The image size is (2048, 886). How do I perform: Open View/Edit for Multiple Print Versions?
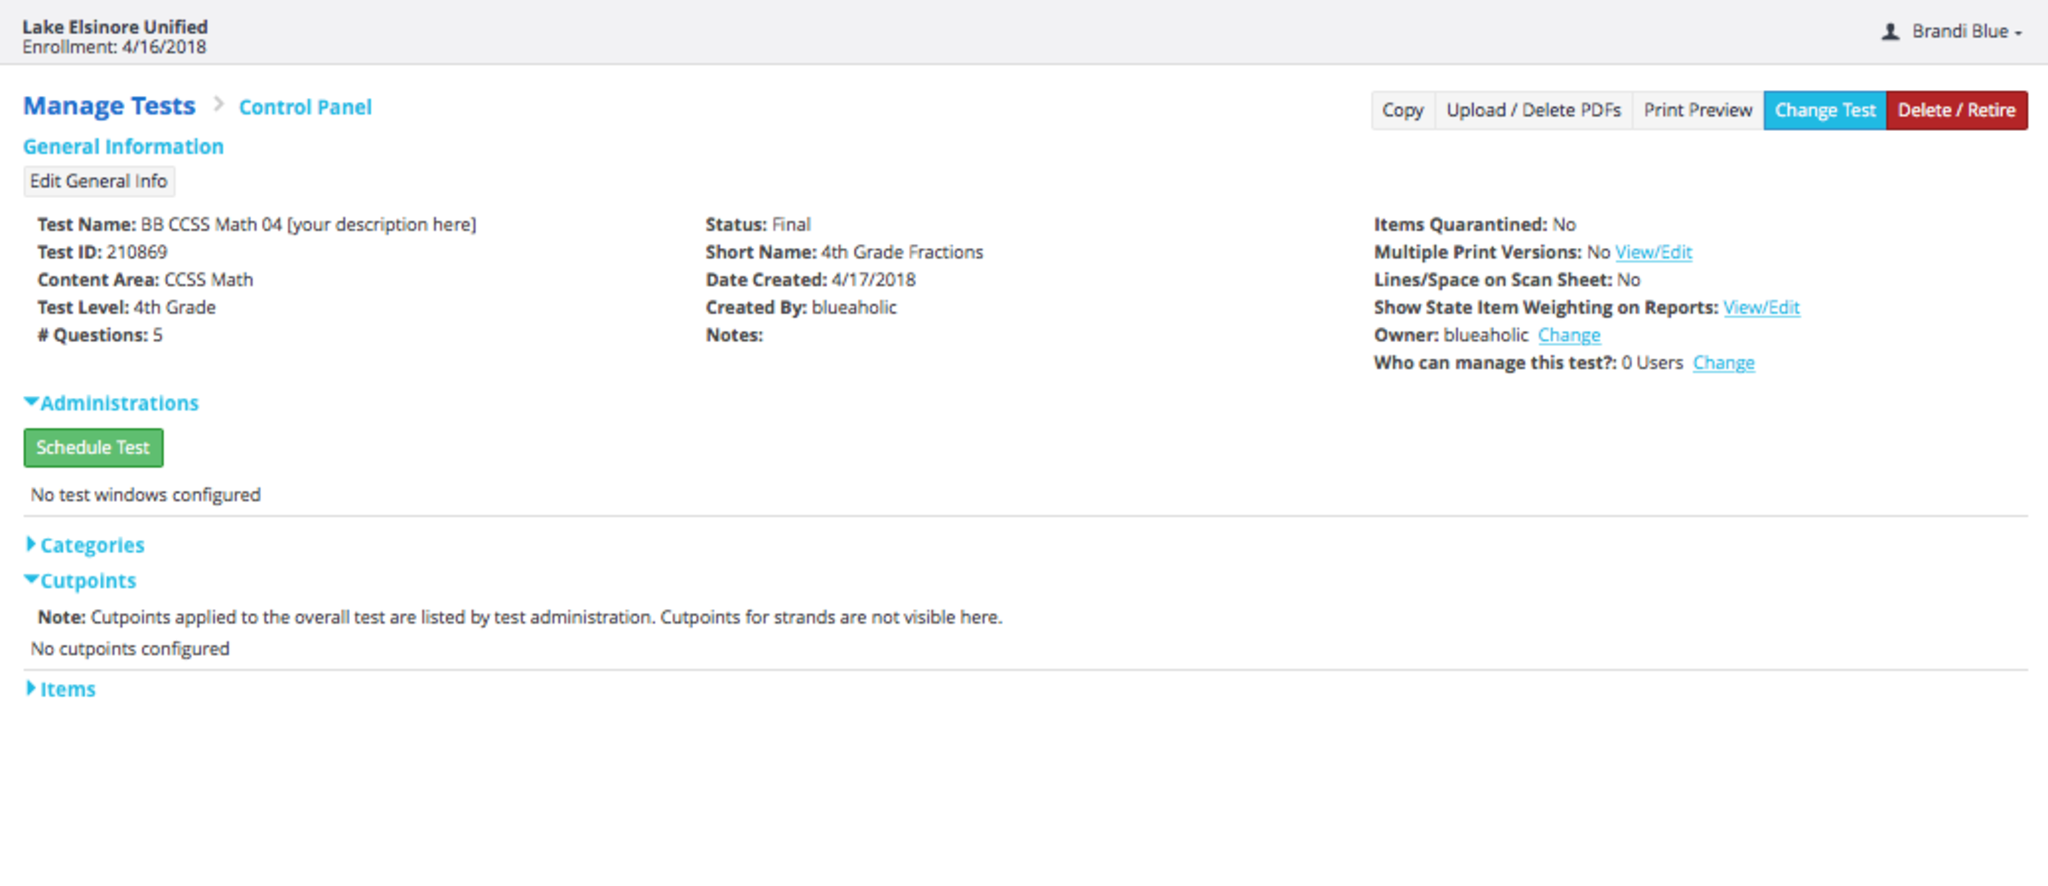point(1653,252)
